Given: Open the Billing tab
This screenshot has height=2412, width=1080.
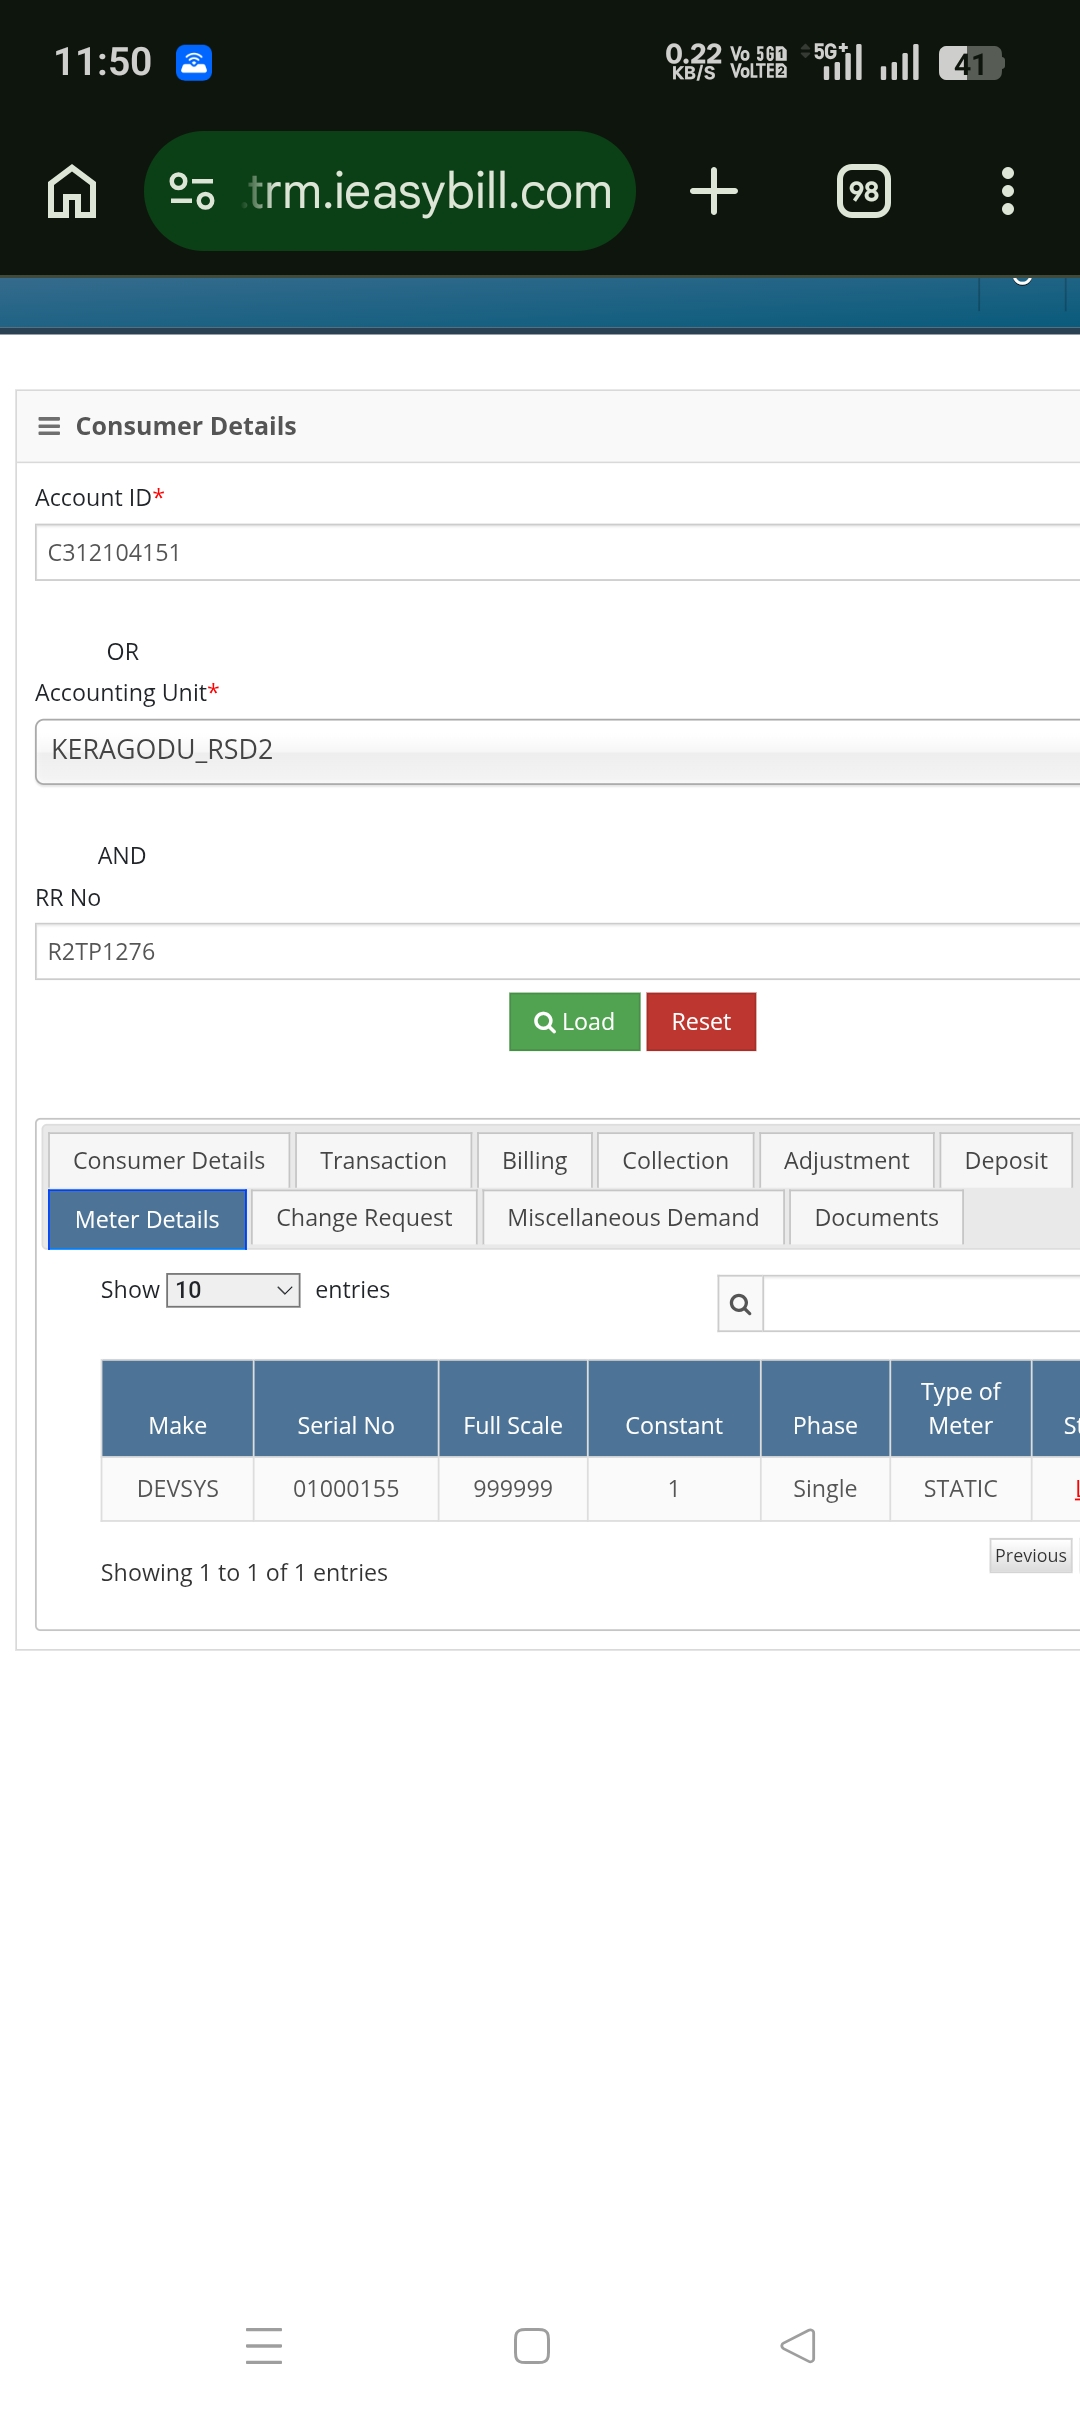Looking at the screenshot, I should point(534,1161).
